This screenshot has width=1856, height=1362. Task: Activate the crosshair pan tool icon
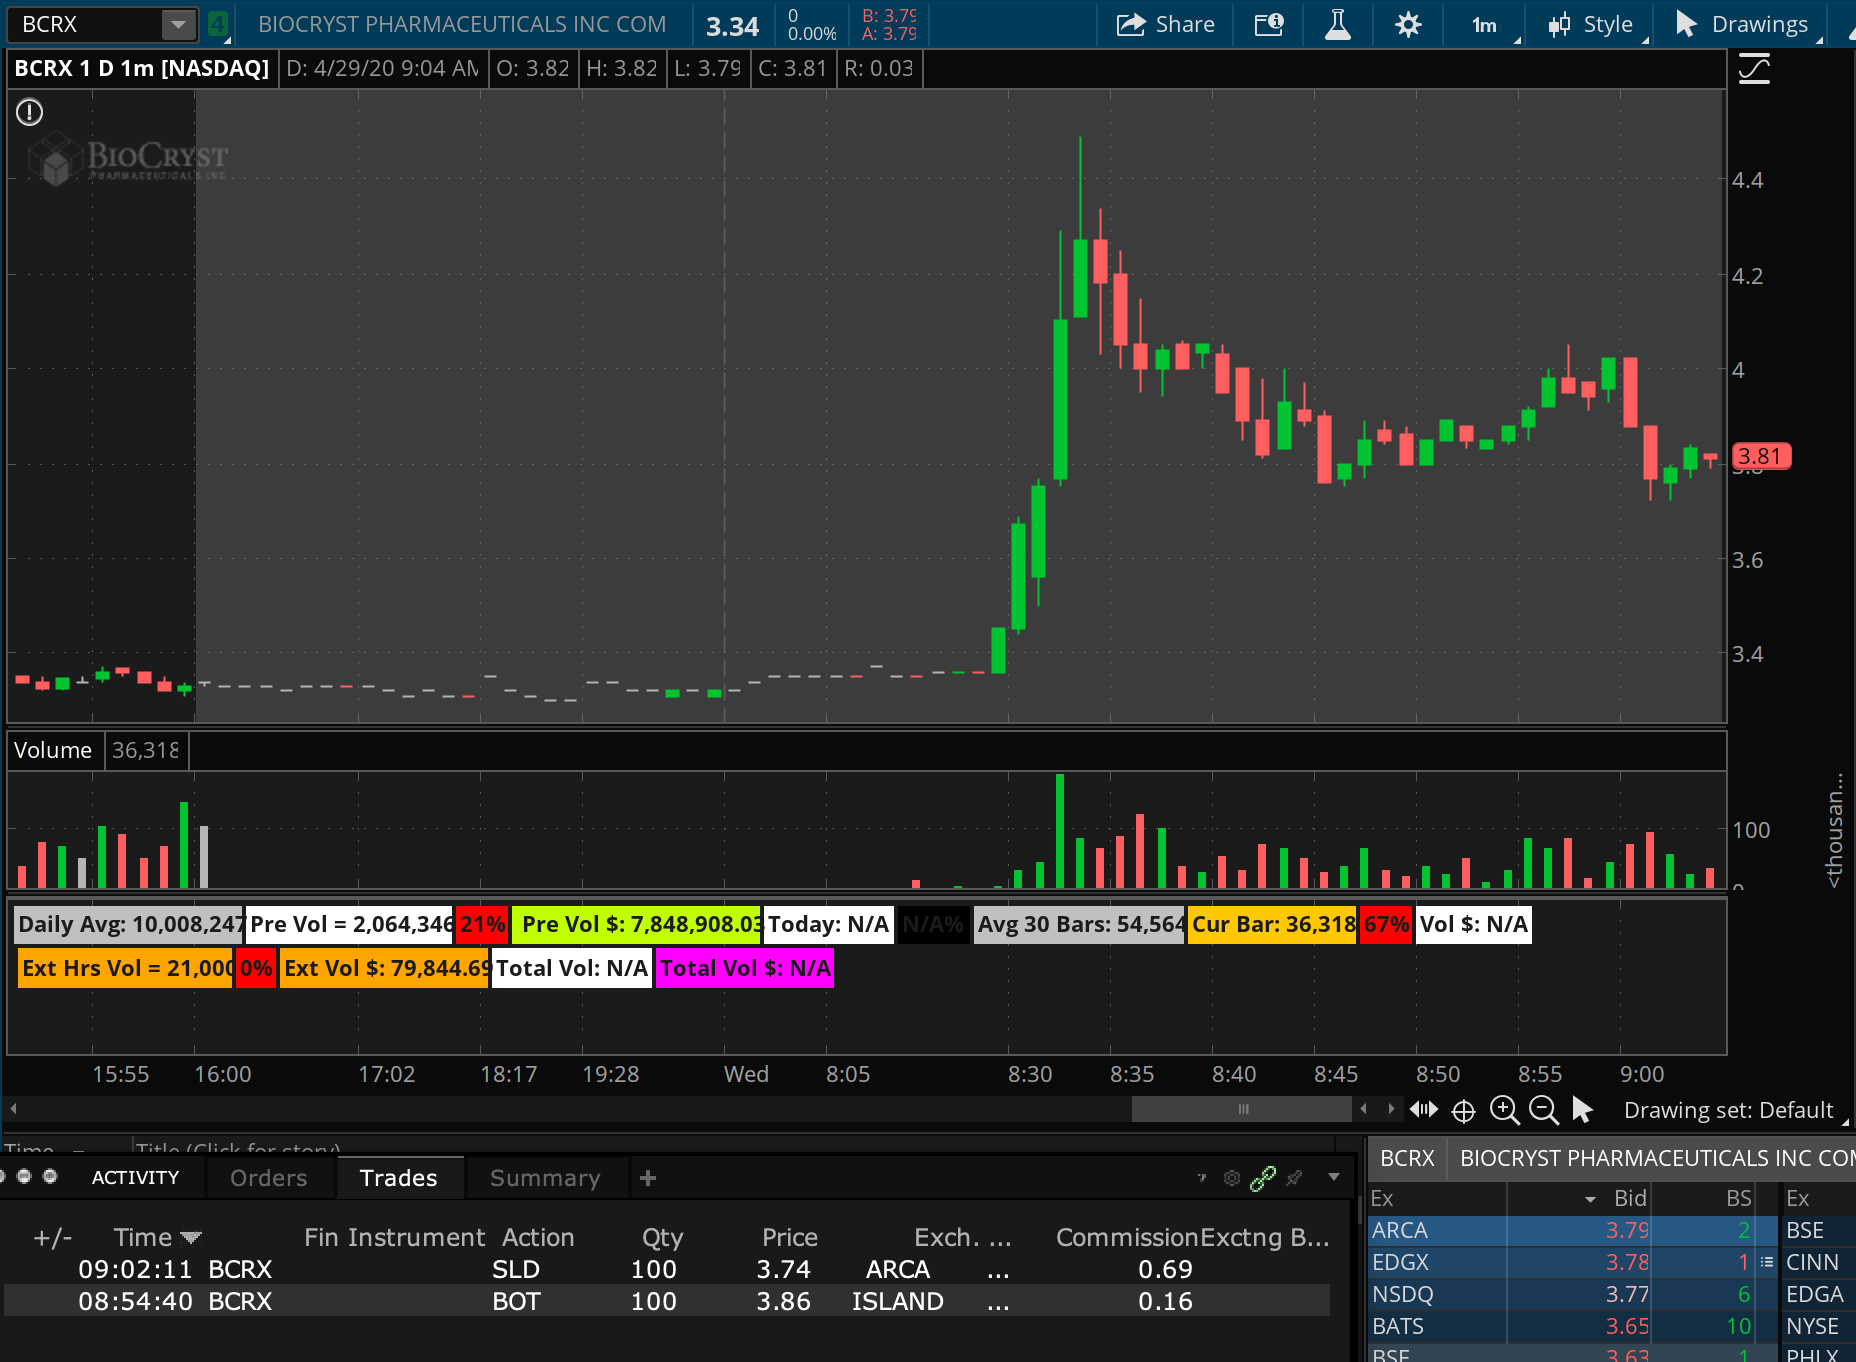(x=1464, y=1110)
